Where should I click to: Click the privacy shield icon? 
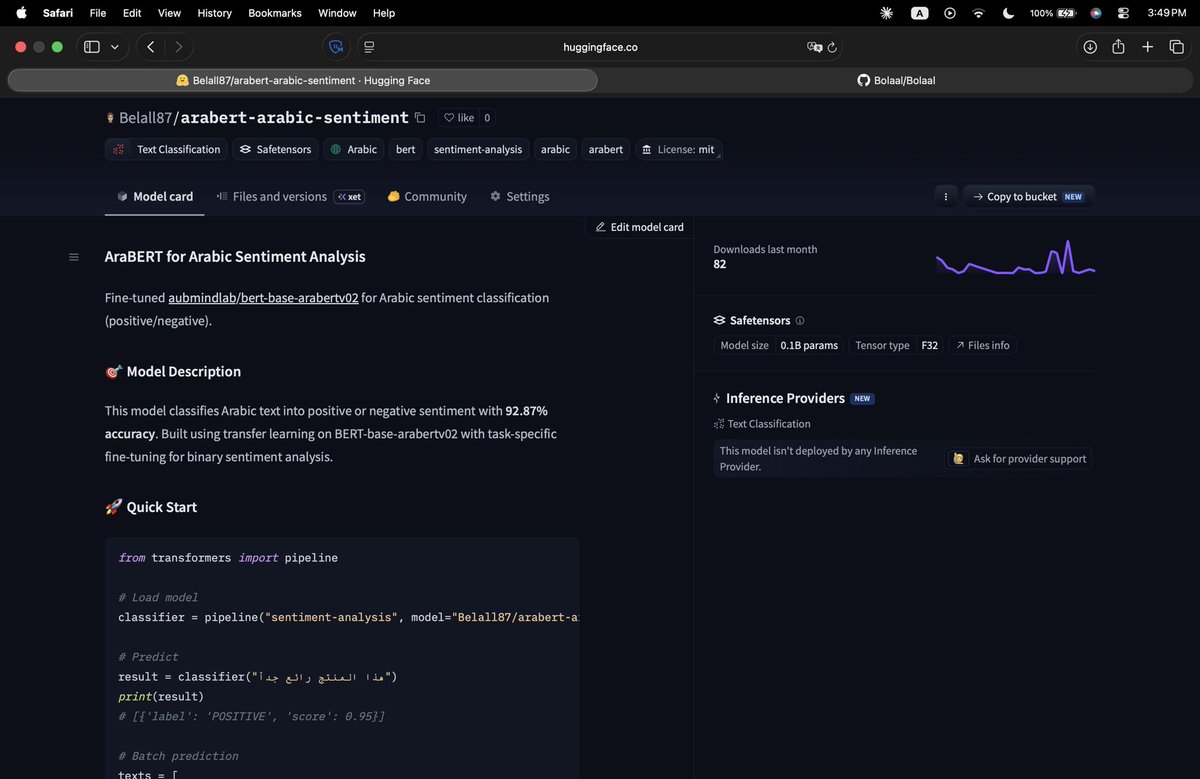(x=336, y=47)
